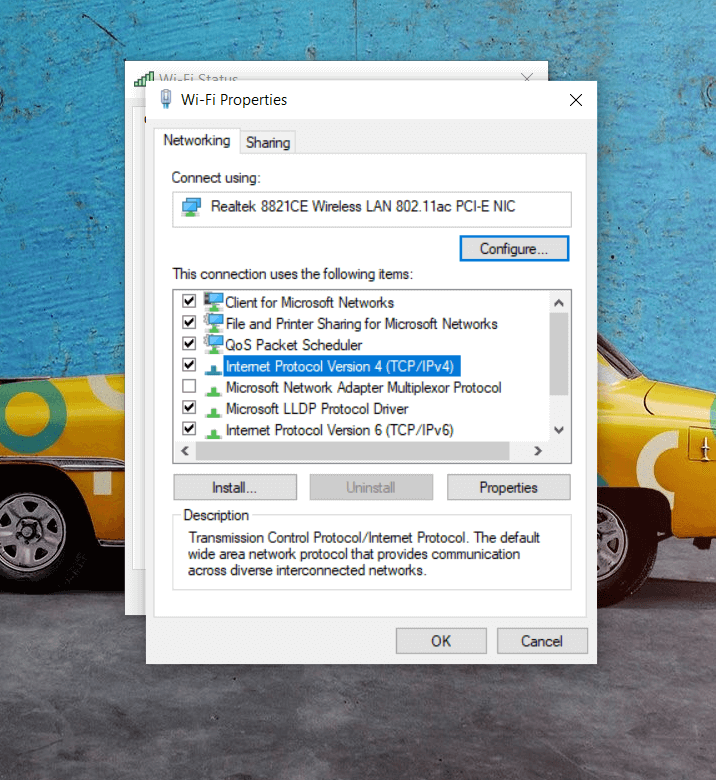Screen dimensions: 716x780
Task: Click the File and Printer Sharing icon
Action: click(213, 323)
